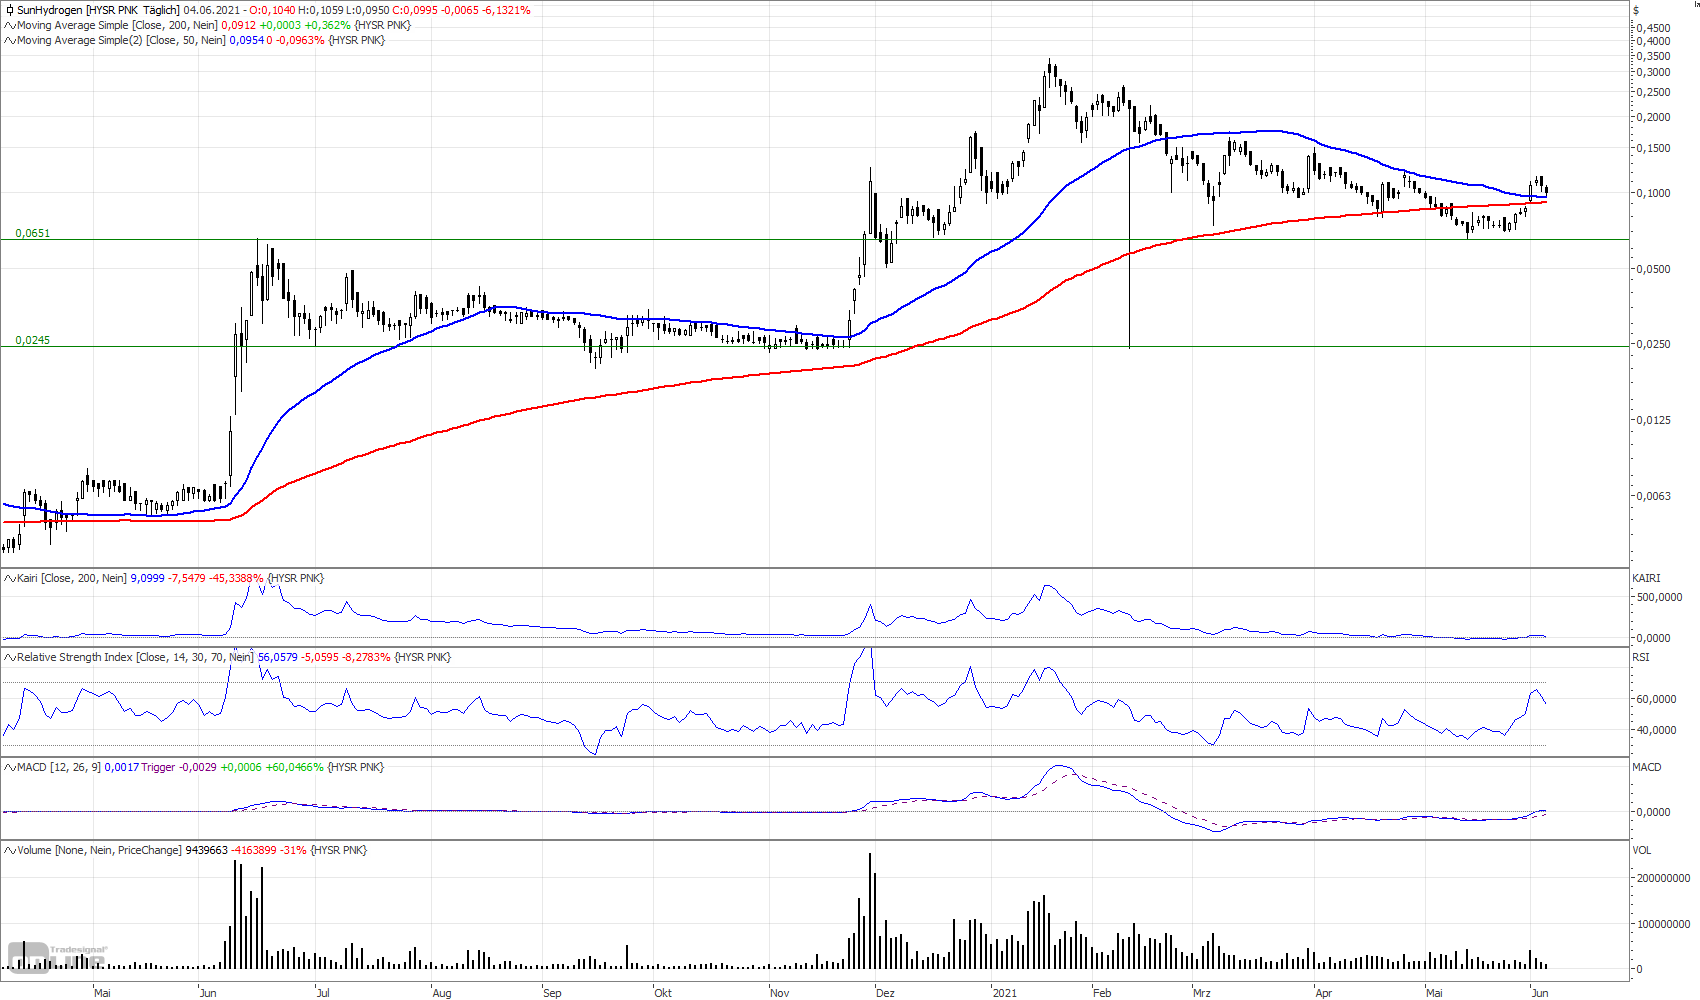Click the 60,0000 RSI axis label
Screen dimensions: 1700x1000
point(1657,699)
